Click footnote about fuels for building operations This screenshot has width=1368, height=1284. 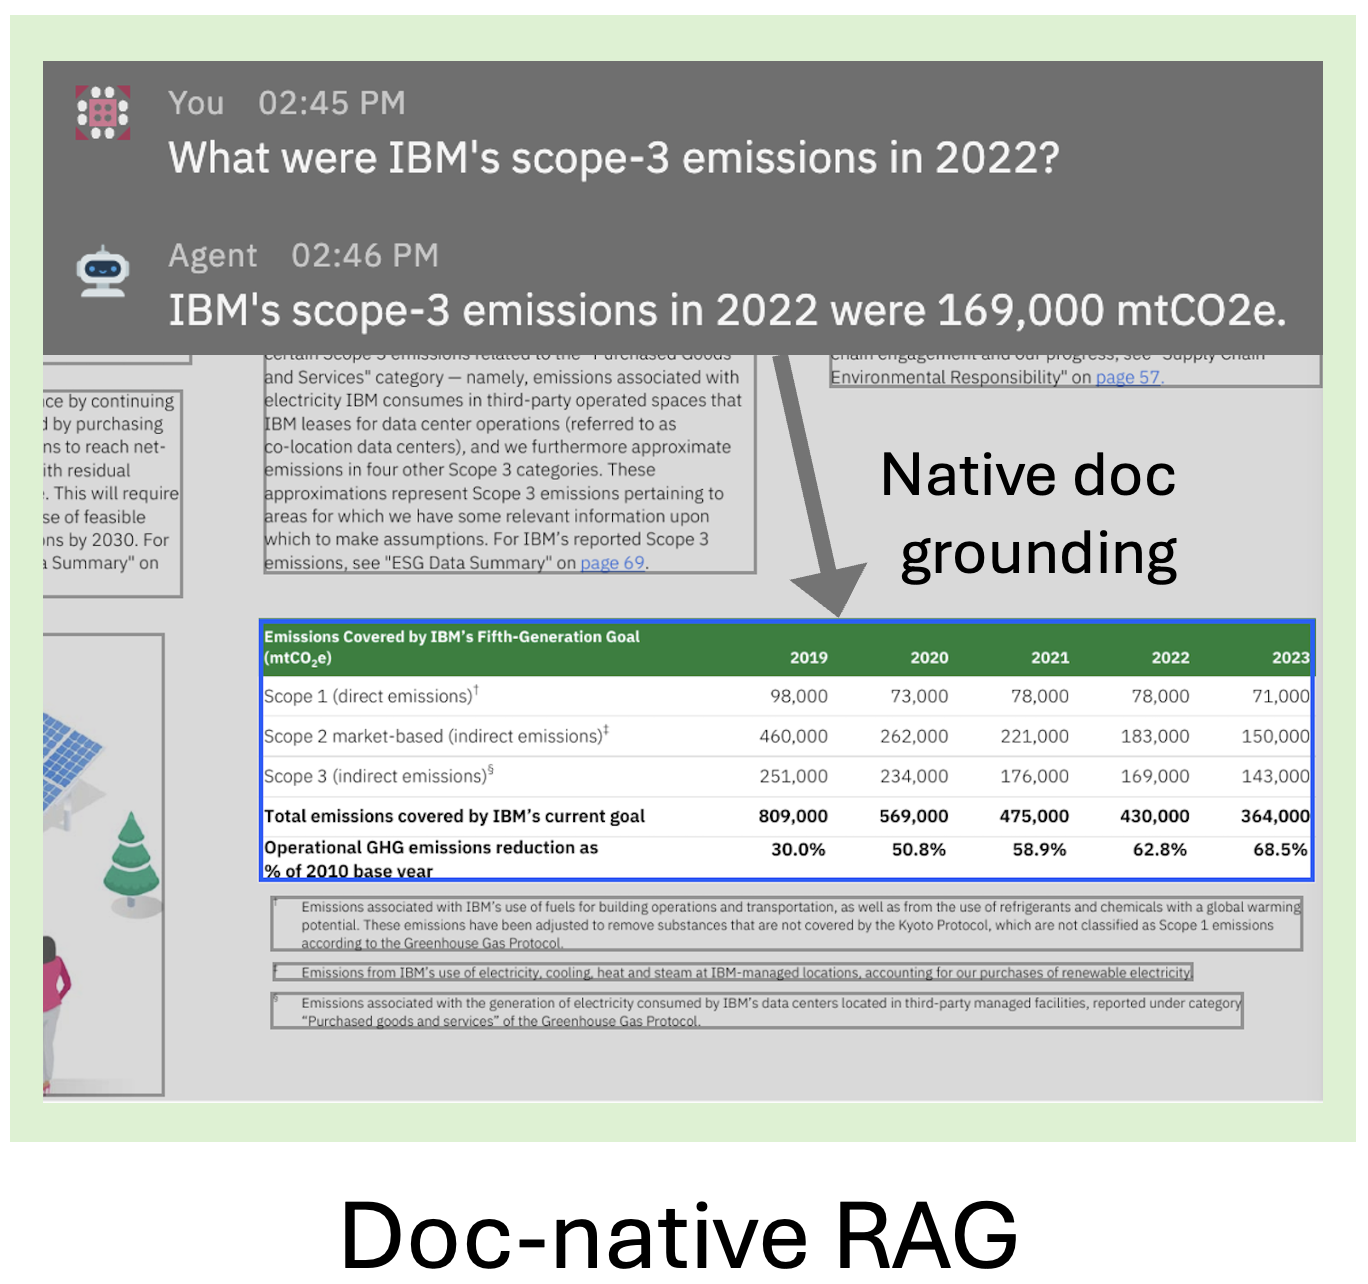(787, 924)
